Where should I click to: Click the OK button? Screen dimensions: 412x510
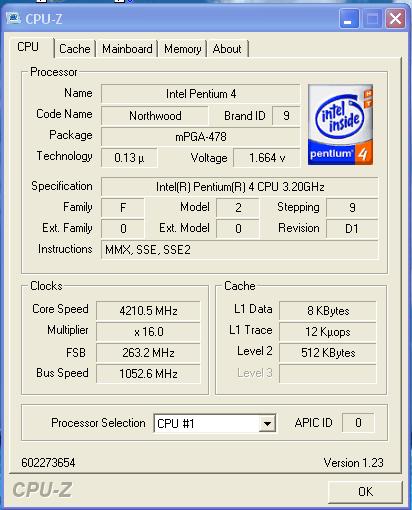[365, 492]
